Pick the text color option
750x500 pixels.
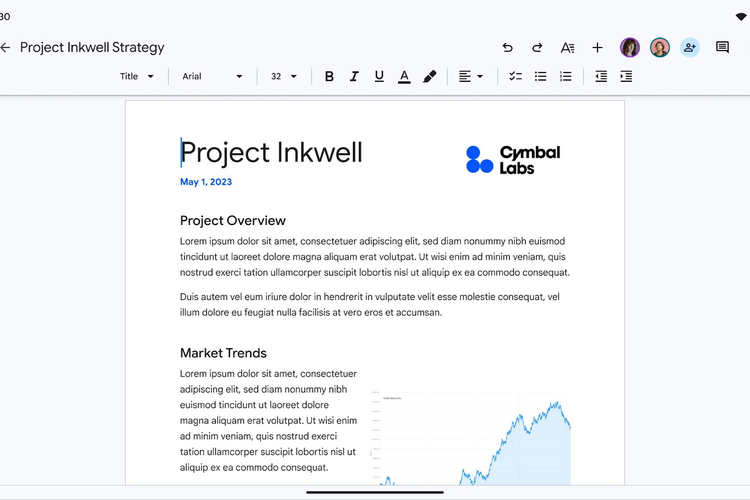coord(404,76)
